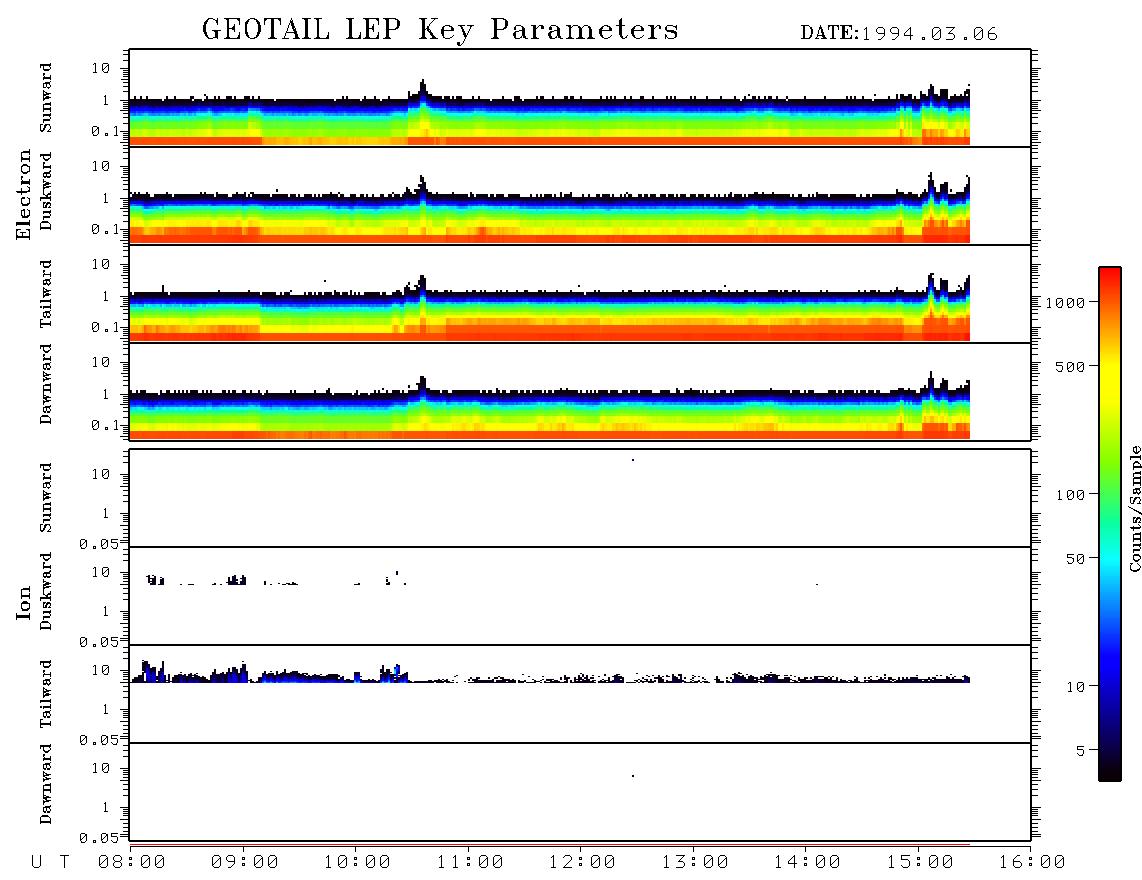The height and width of the screenshot is (880, 1142).
Task: Select the Ion Sunward axis label
Action: point(46,498)
